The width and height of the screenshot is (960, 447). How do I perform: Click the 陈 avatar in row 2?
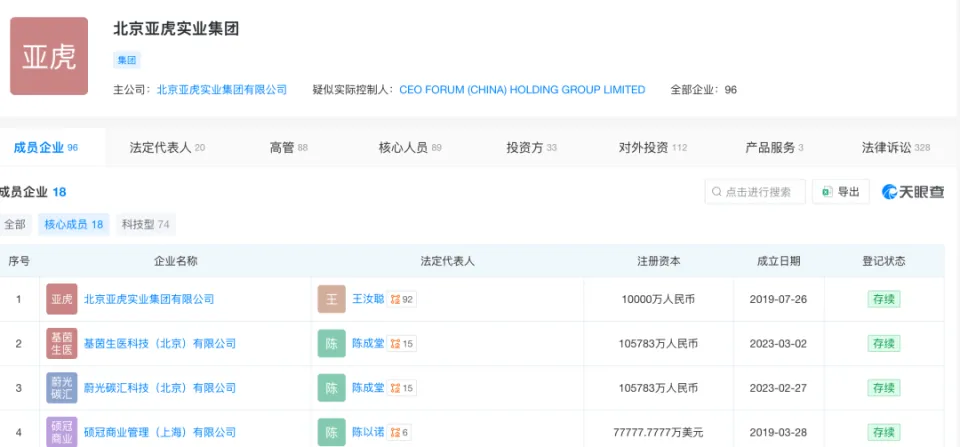click(332, 344)
